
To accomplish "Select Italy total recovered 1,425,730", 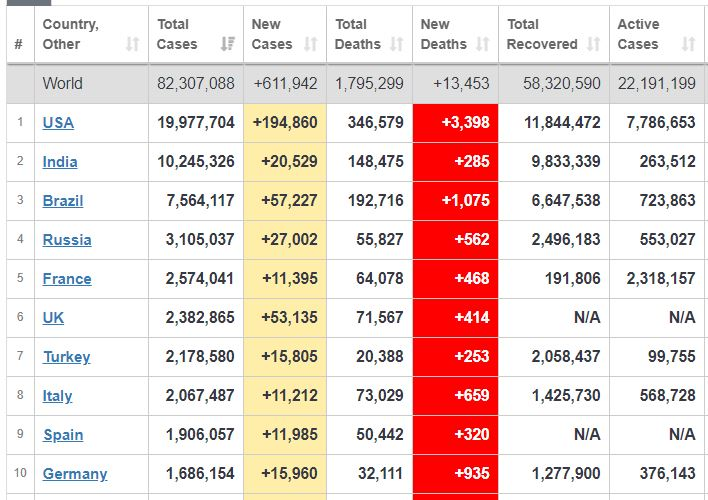I will click(x=566, y=395).
